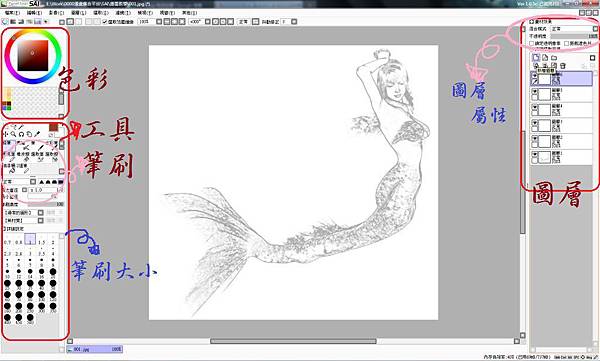Toggle the clipping group (剪裁遮色片) checkbox
The height and width of the screenshot is (361, 600).
click(x=567, y=43)
